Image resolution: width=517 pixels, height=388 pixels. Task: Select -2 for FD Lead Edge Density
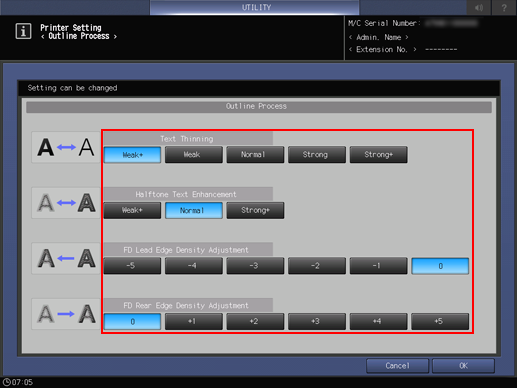317,266
